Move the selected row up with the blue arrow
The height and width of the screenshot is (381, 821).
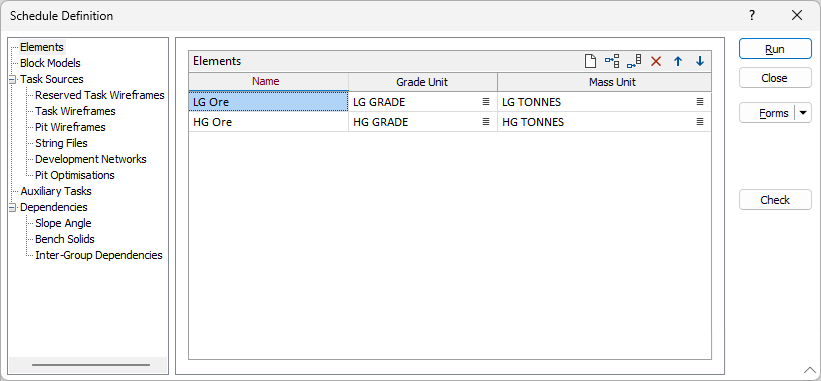pos(678,61)
